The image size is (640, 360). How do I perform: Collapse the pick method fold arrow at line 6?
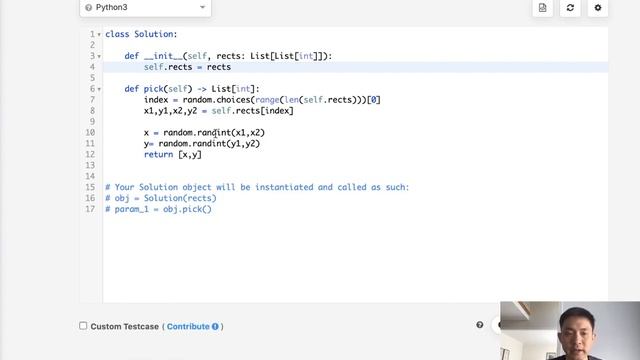(x=99, y=89)
